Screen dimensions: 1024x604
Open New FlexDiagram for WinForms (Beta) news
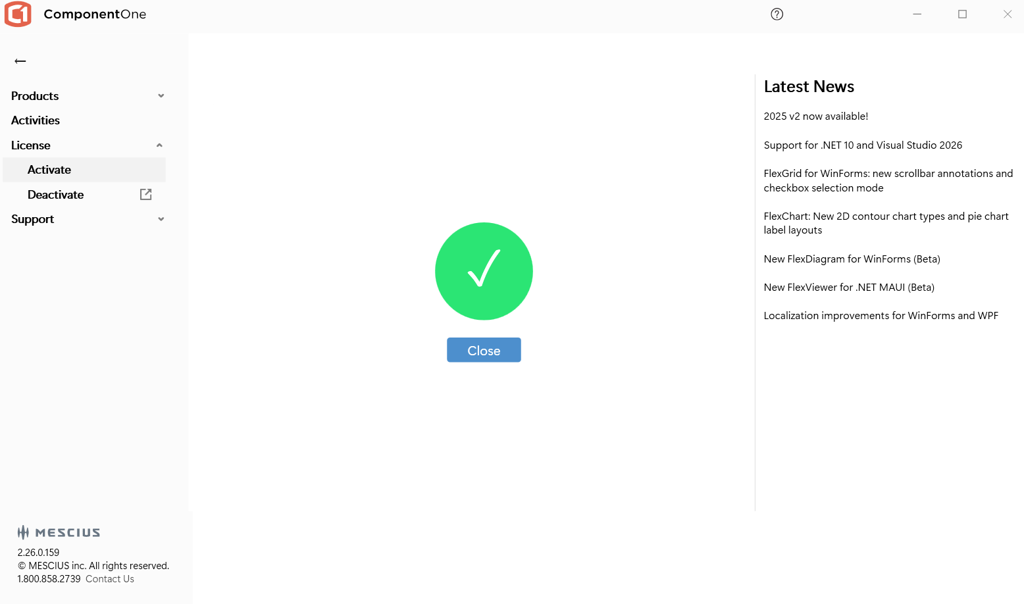coord(852,259)
